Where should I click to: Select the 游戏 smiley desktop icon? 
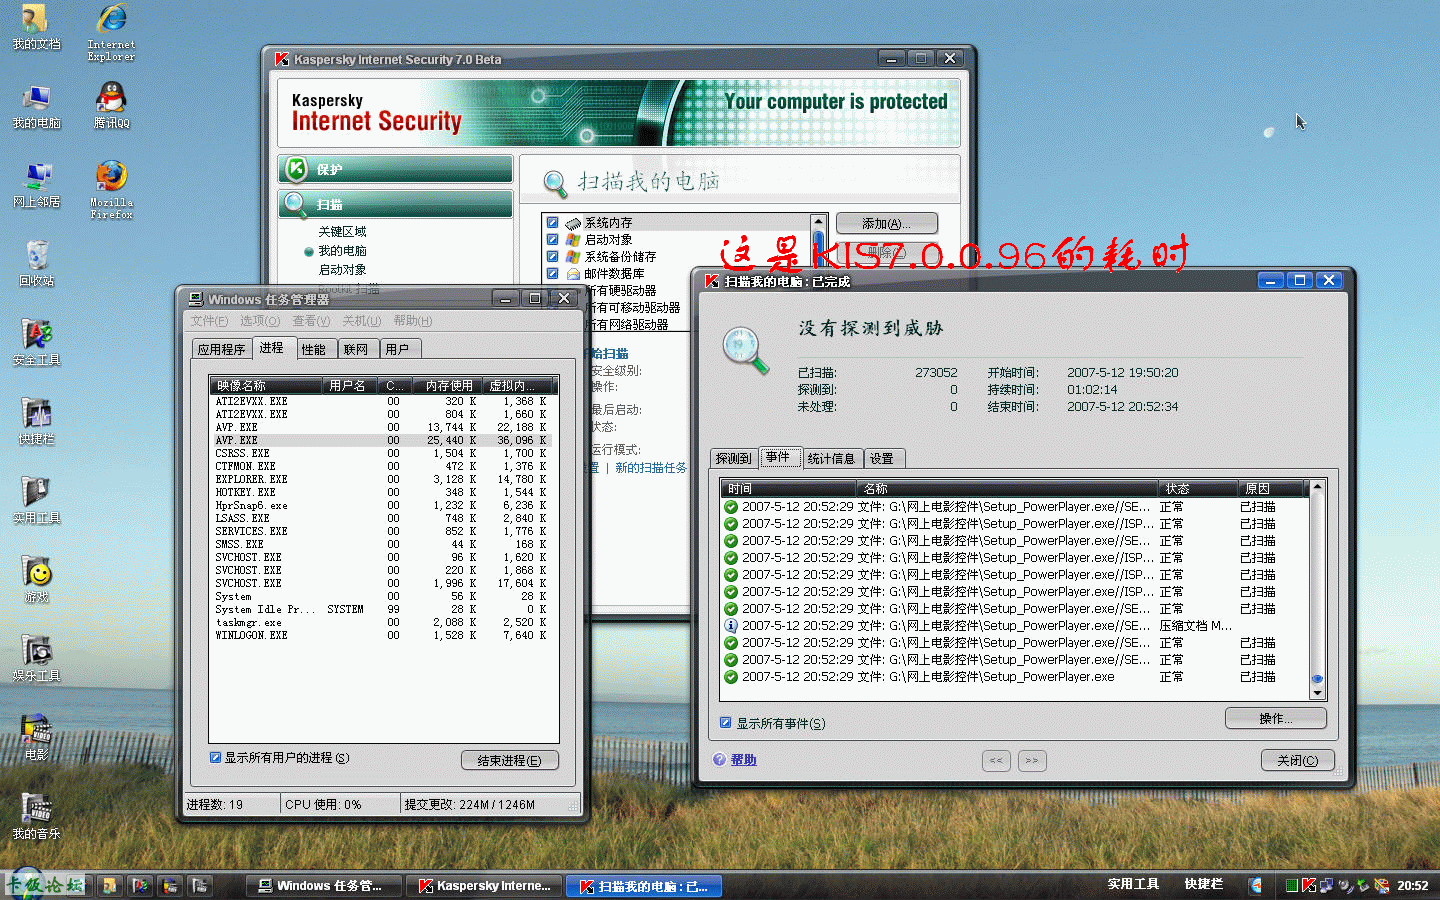[x=36, y=580]
